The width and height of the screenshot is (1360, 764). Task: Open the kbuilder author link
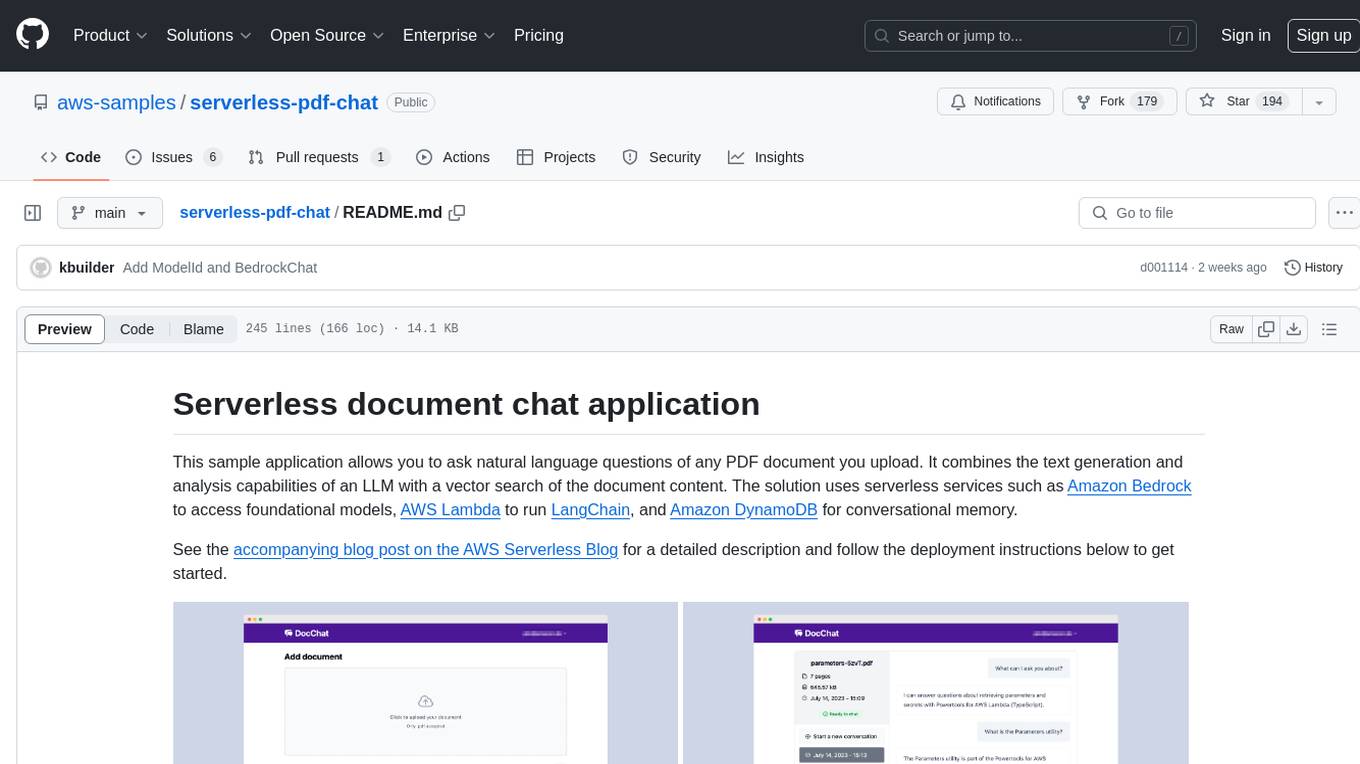tap(87, 267)
